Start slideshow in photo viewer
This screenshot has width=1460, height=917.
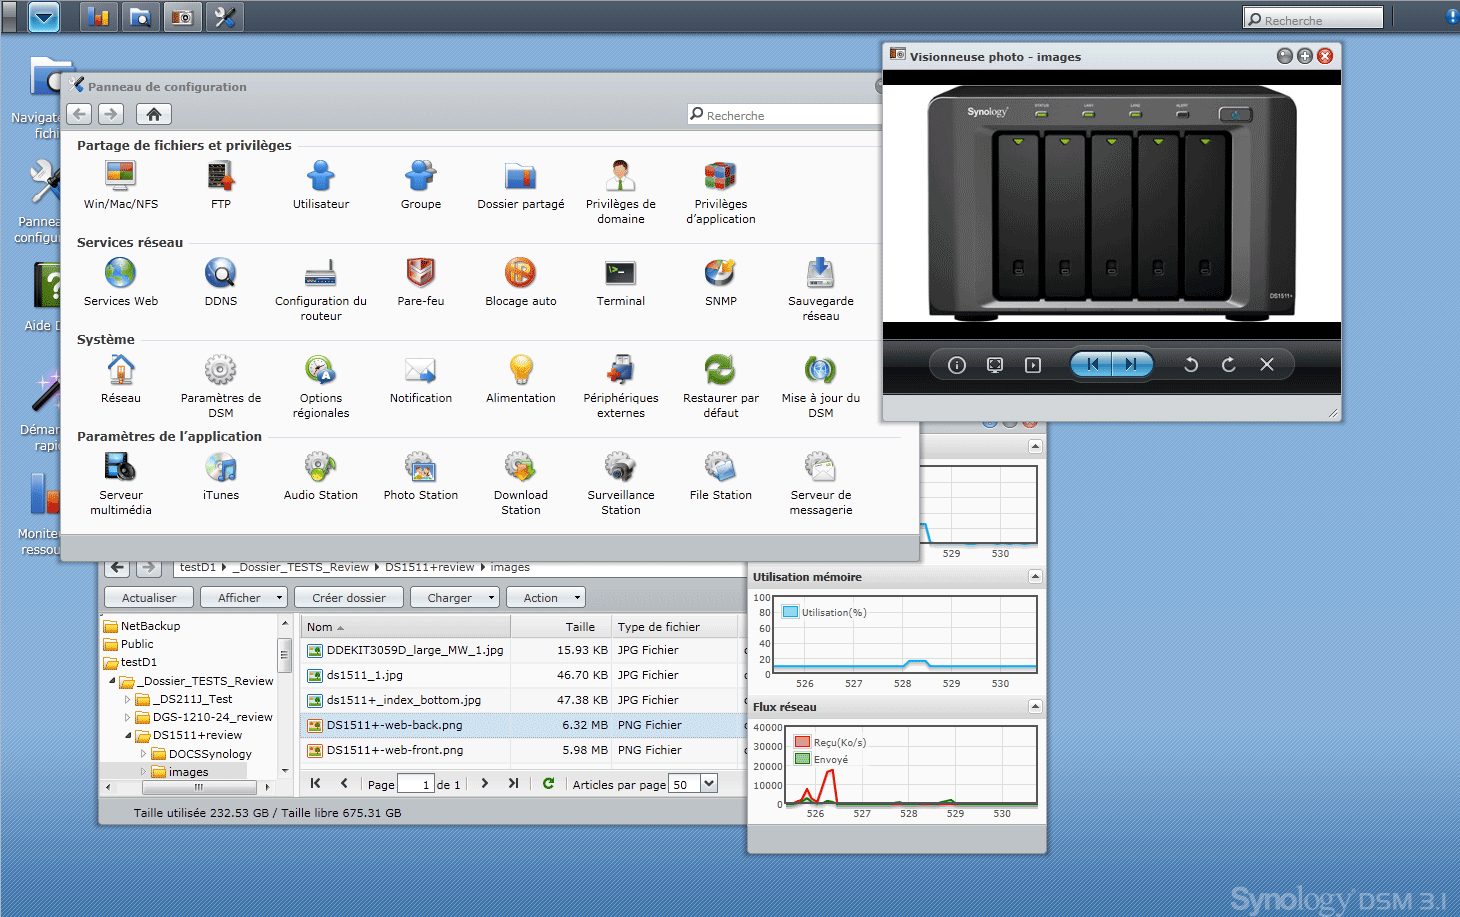[1033, 365]
